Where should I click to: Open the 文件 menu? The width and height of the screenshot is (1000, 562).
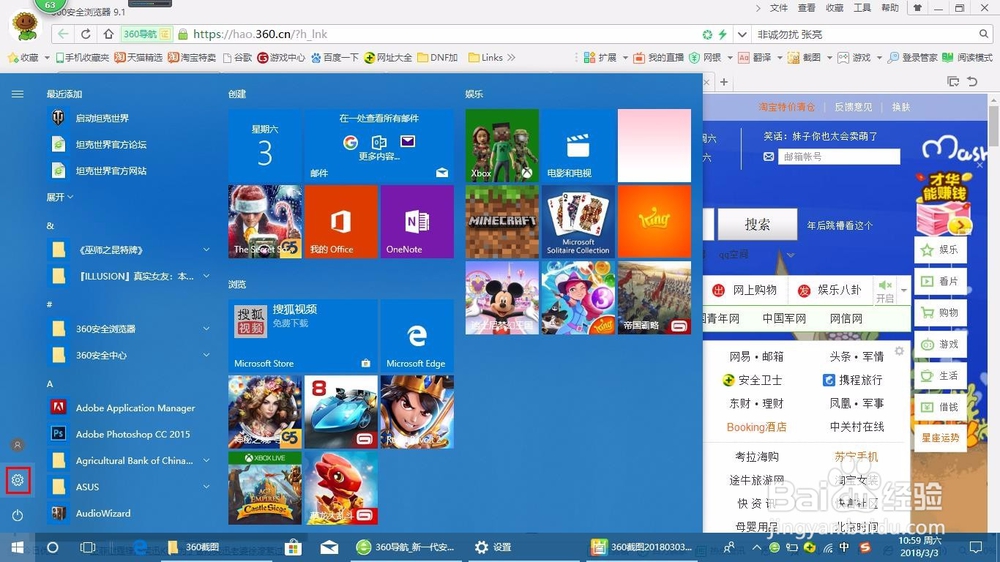[x=779, y=8]
